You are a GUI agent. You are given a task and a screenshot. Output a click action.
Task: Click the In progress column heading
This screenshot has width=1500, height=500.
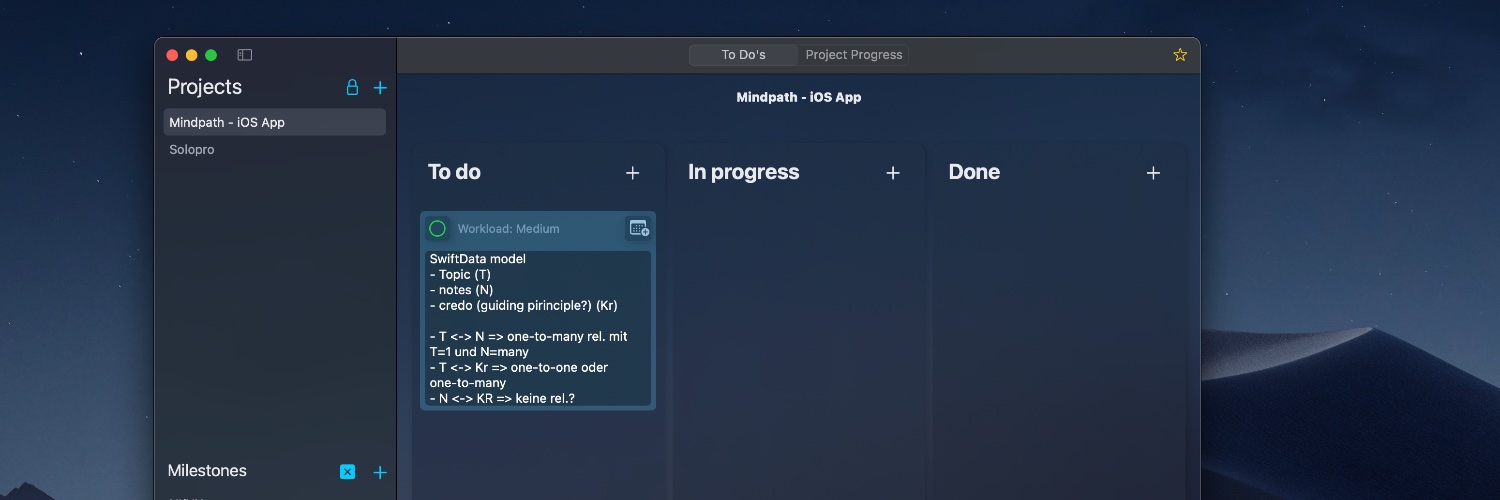pyautogui.click(x=744, y=172)
